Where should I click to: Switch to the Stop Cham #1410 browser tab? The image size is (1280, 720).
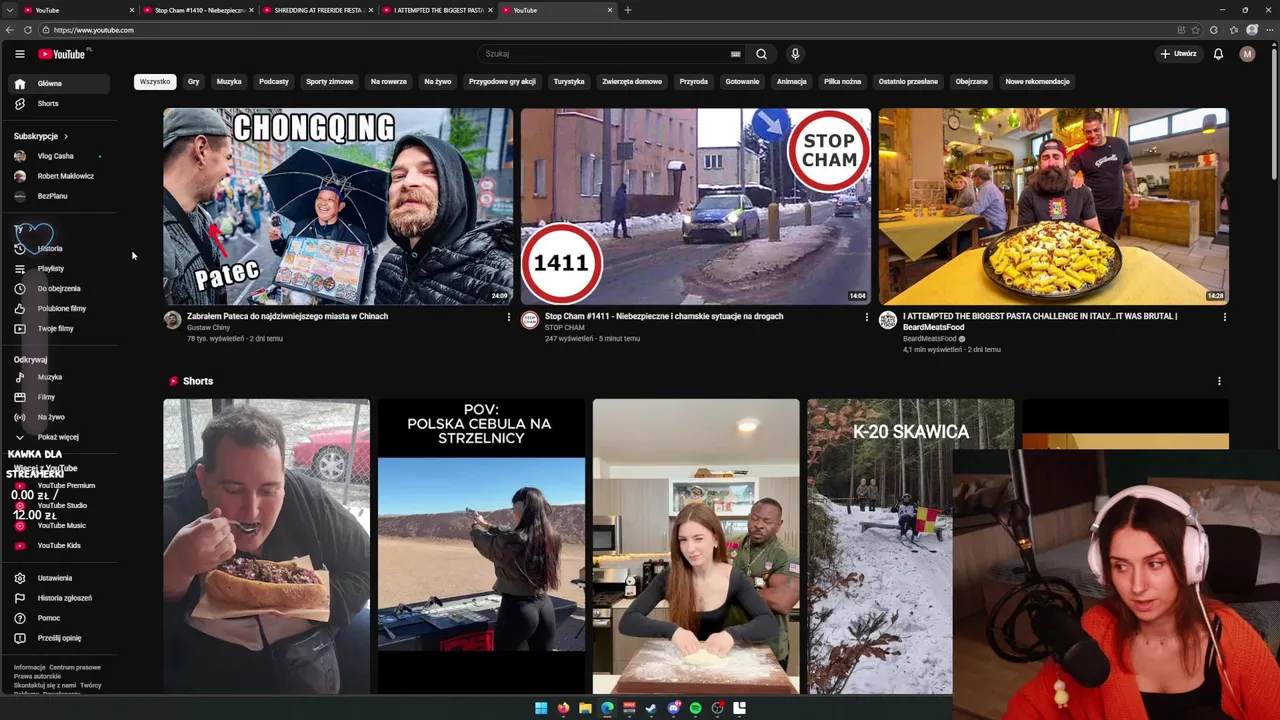197,10
